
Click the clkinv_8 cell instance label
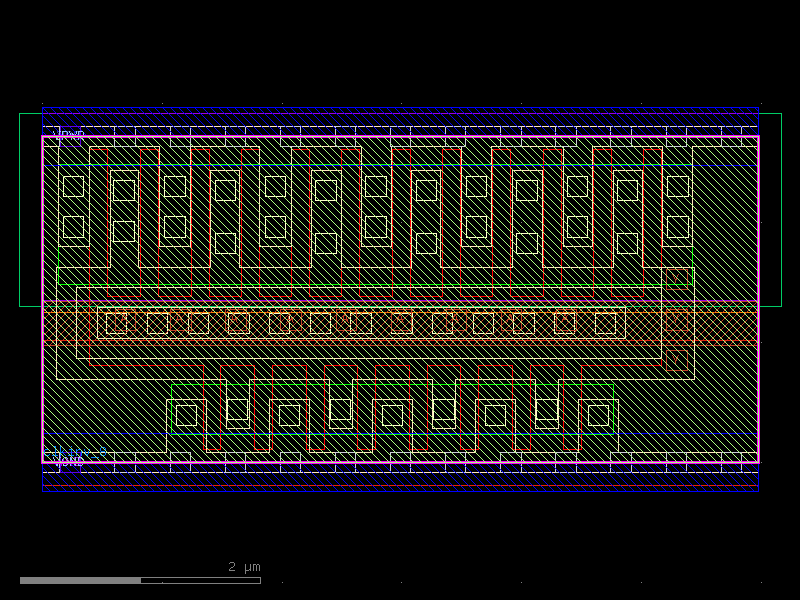pos(75,452)
